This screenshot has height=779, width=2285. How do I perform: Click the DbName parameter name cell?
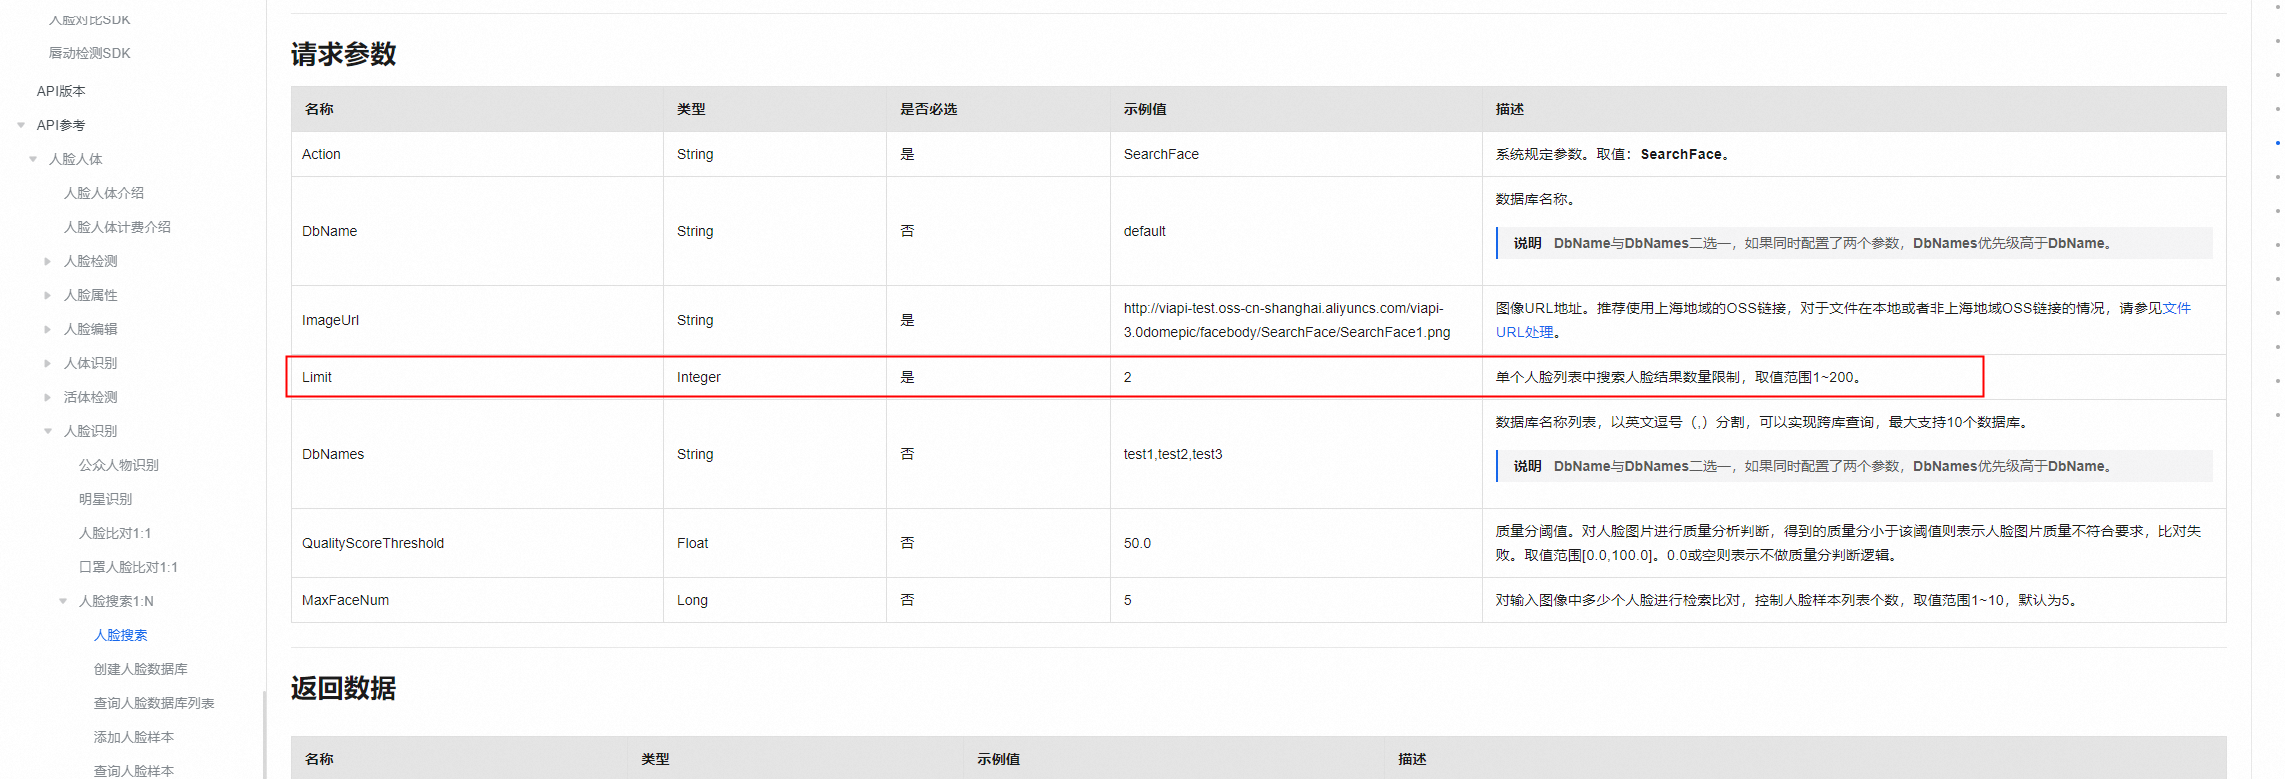pos(329,231)
